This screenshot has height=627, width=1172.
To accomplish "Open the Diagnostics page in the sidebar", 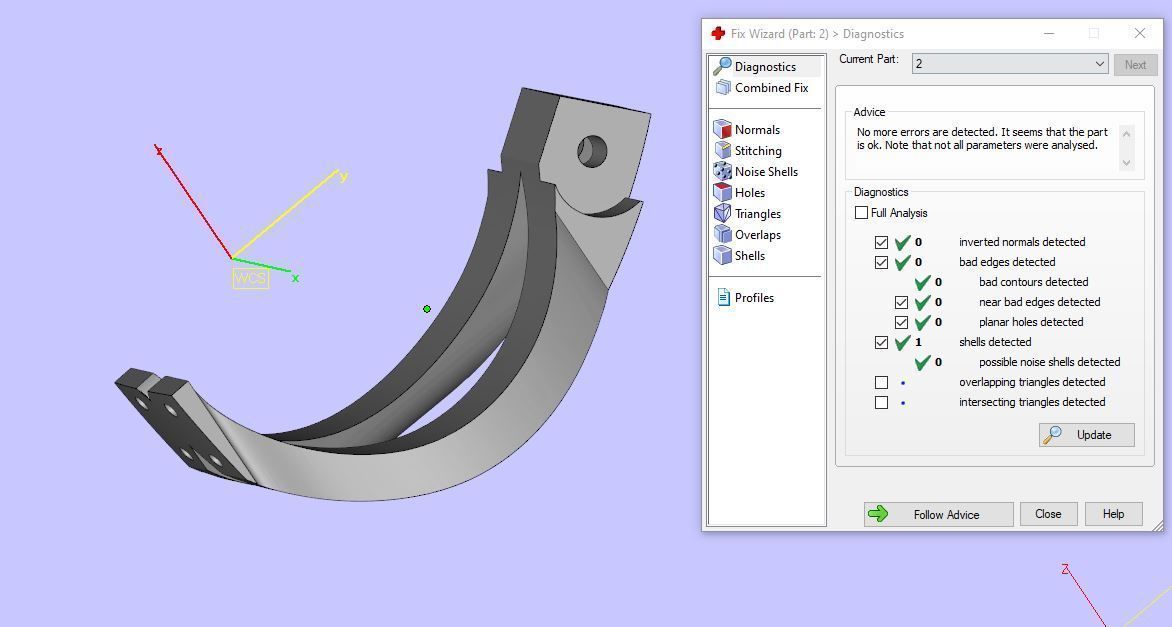I will (766, 67).
